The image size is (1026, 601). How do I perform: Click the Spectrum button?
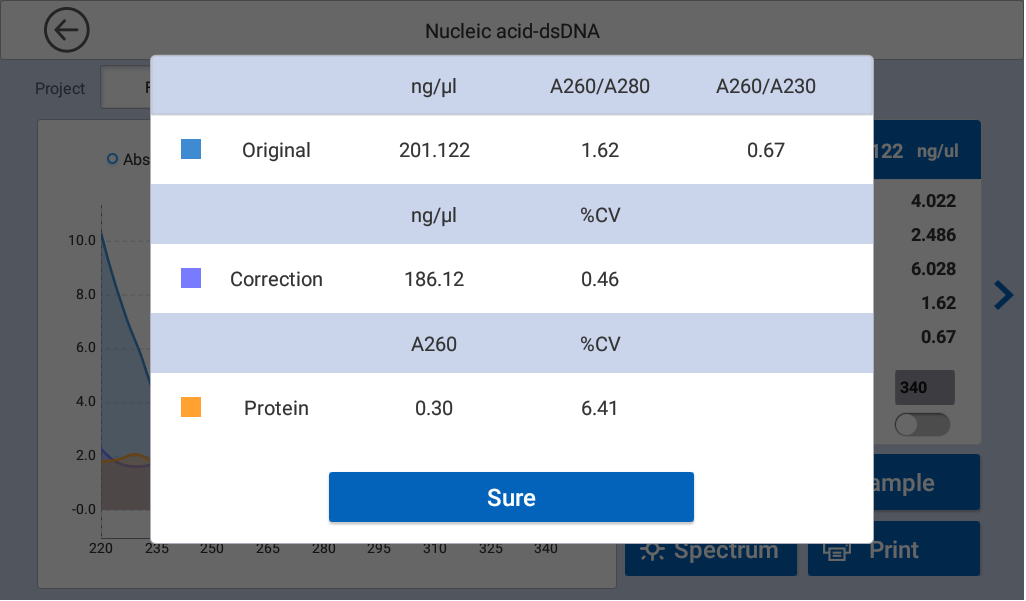click(710, 549)
